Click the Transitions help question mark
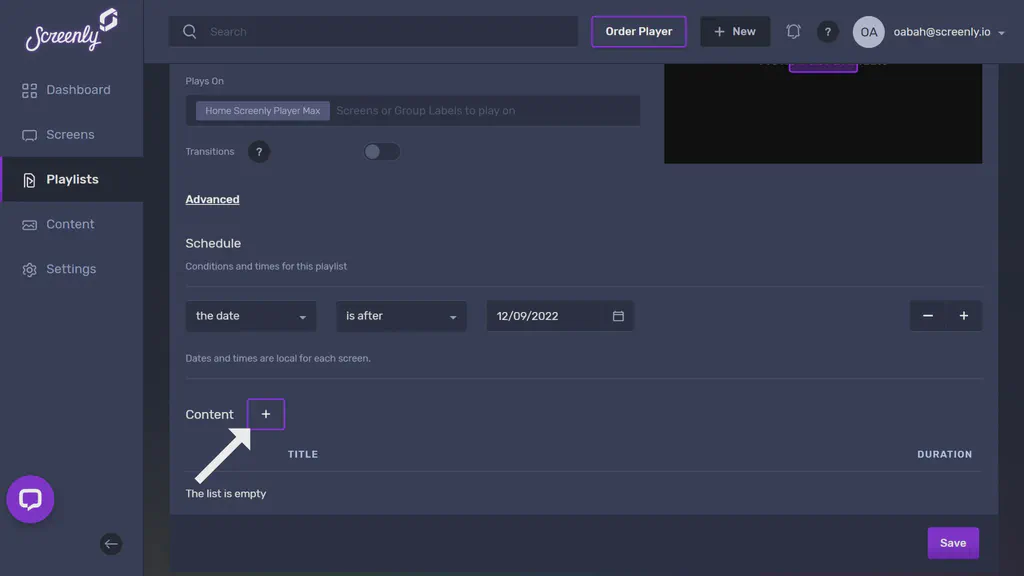 click(x=259, y=151)
